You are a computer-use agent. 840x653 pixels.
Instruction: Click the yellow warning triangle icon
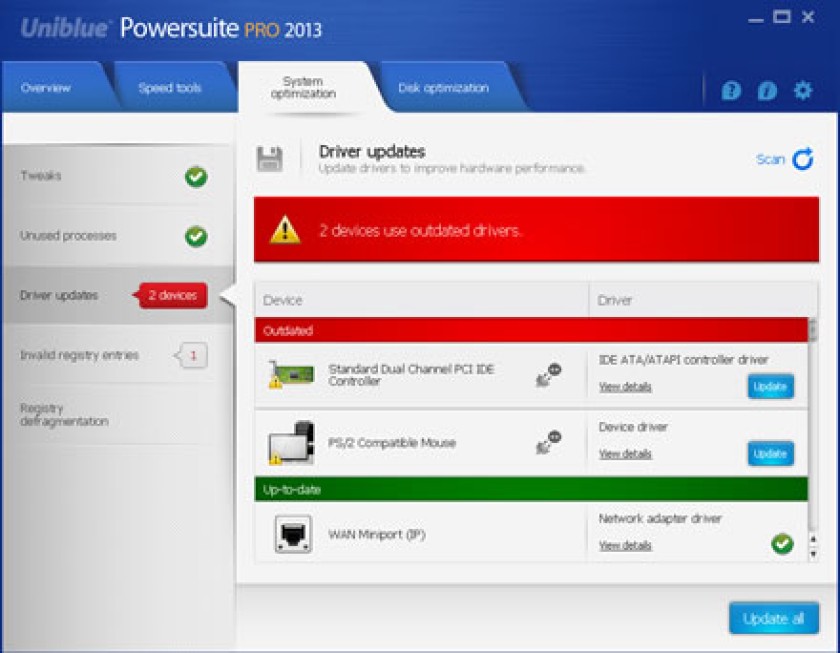tap(285, 230)
